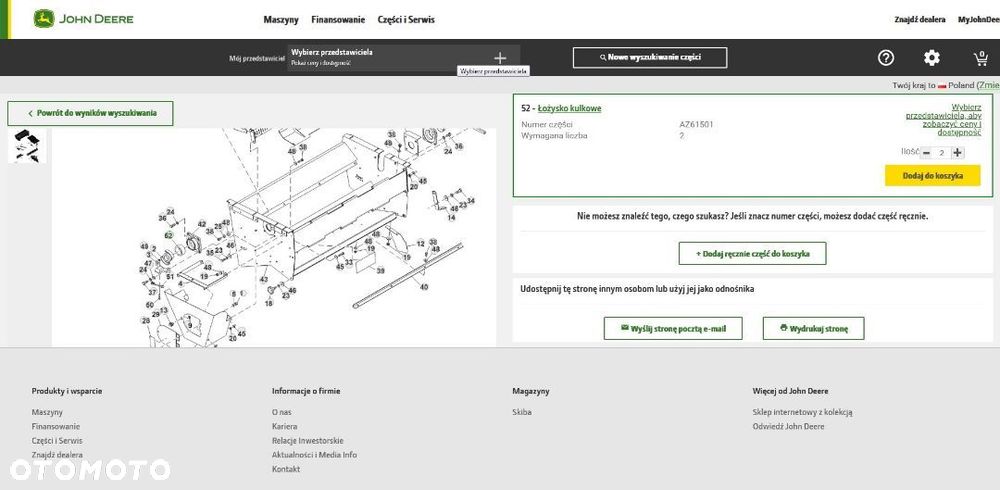Open footer link Skiba
Viewport: 1000px width, 490px height.
(x=522, y=412)
